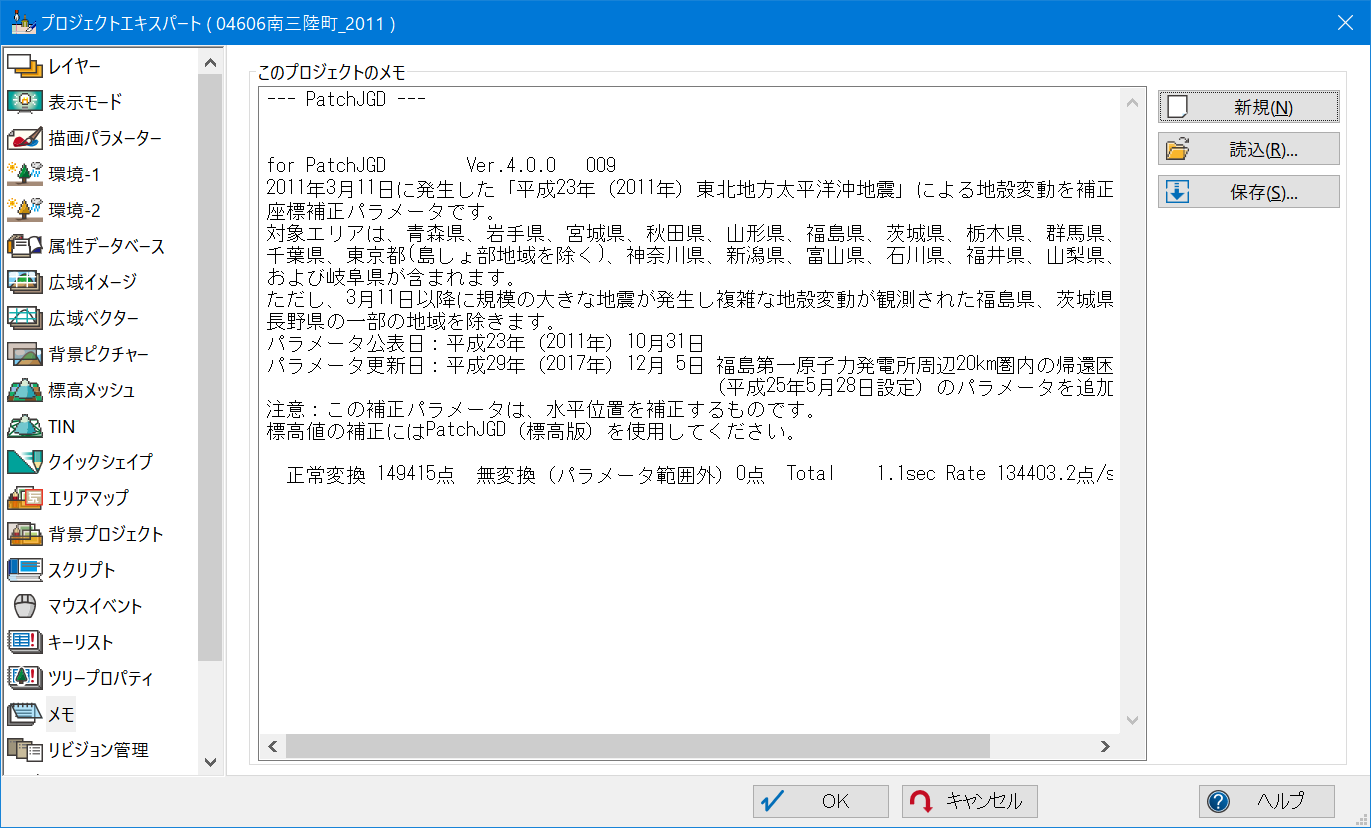The width and height of the screenshot is (1371, 828).
Task: Click the キャンセル button
Action: click(x=970, y=801)
